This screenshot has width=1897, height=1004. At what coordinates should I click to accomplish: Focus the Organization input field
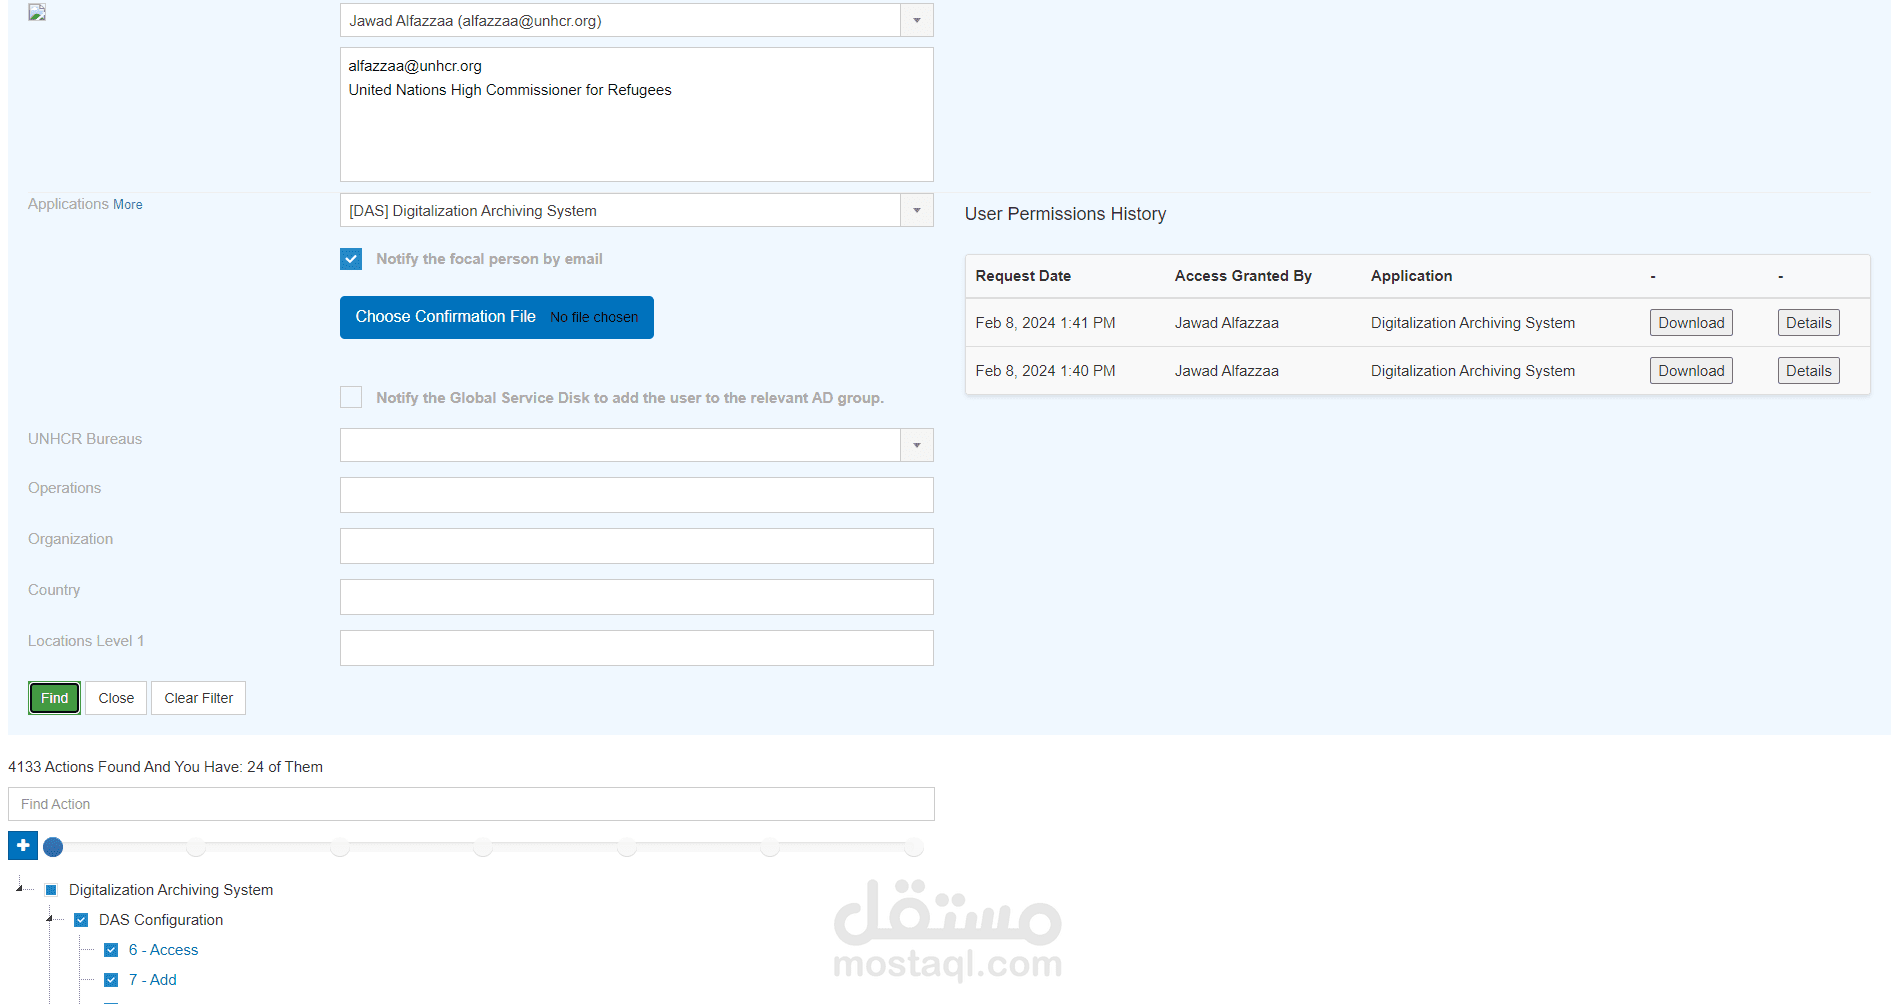point(637,546)
